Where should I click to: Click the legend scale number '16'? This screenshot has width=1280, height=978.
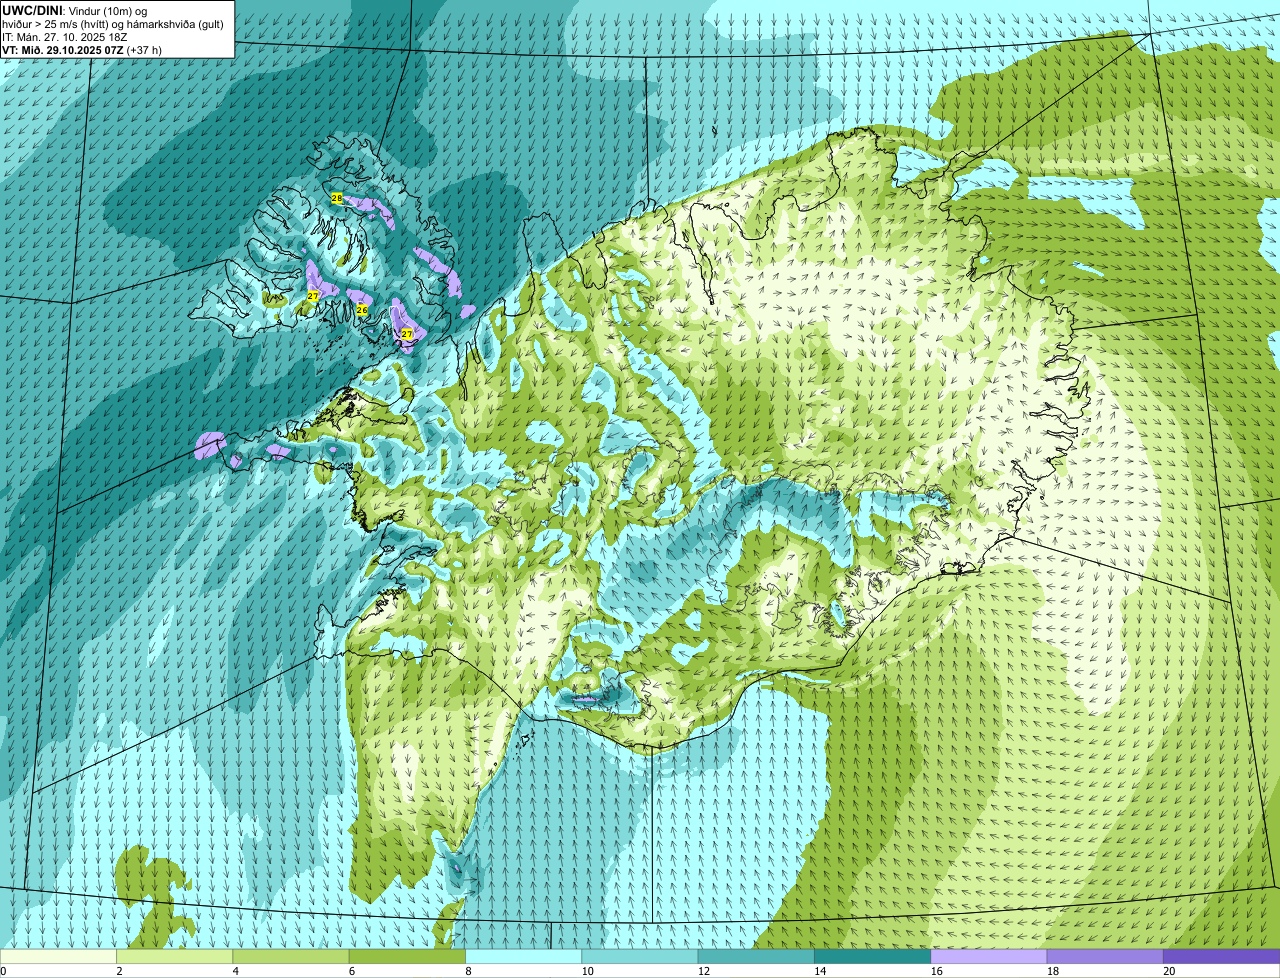[x=936, y=971]
